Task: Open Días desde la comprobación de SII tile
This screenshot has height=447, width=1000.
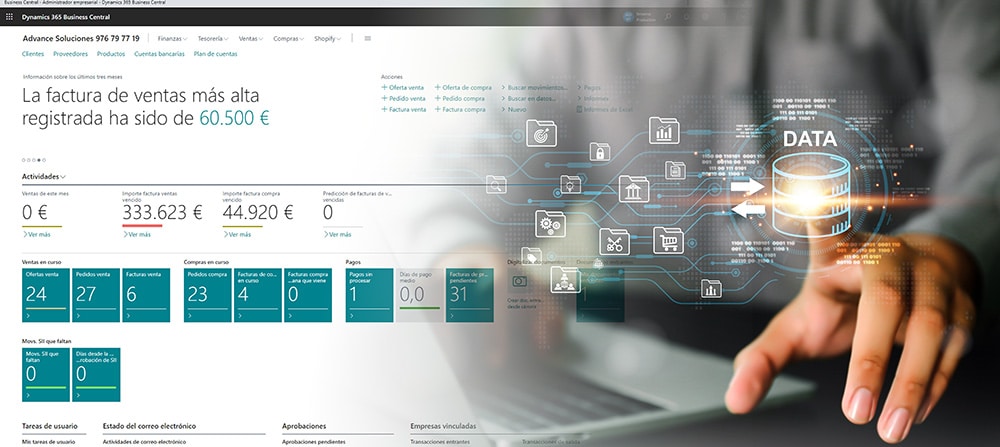Action: pyautogui.click(x=96, y=375)
